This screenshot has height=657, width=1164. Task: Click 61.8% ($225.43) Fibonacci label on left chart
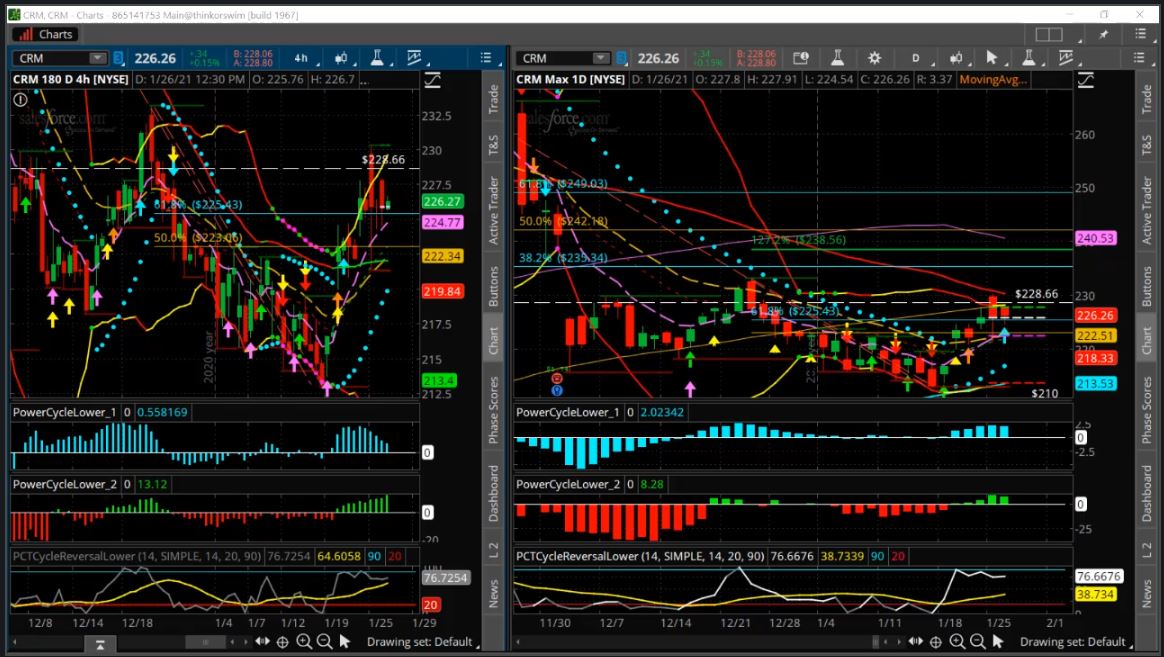click(x=198, y=204)
